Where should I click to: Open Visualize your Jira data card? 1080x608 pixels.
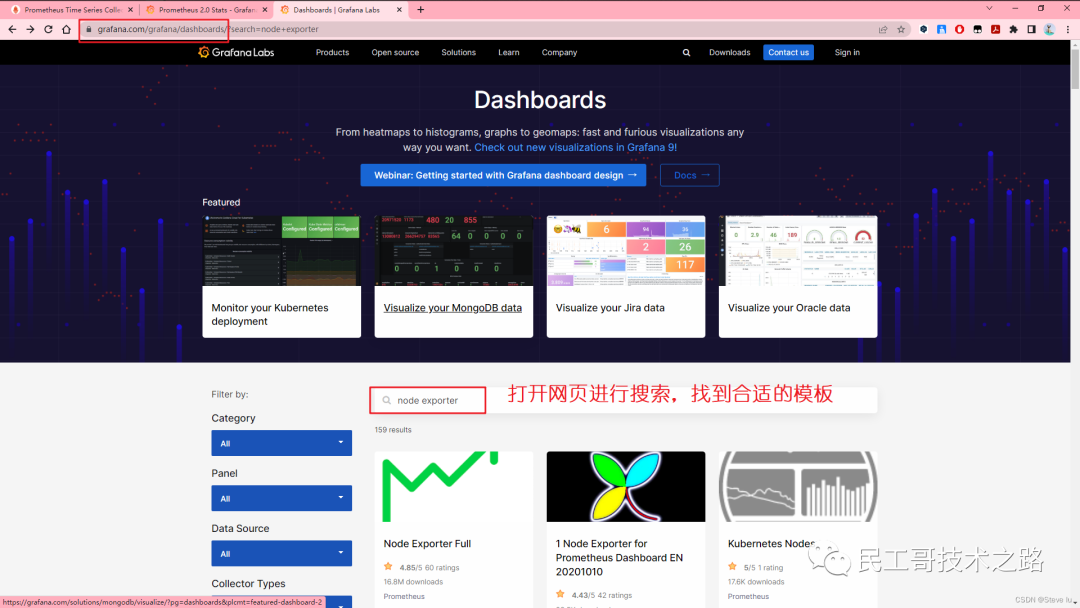[x=626, y=277]
